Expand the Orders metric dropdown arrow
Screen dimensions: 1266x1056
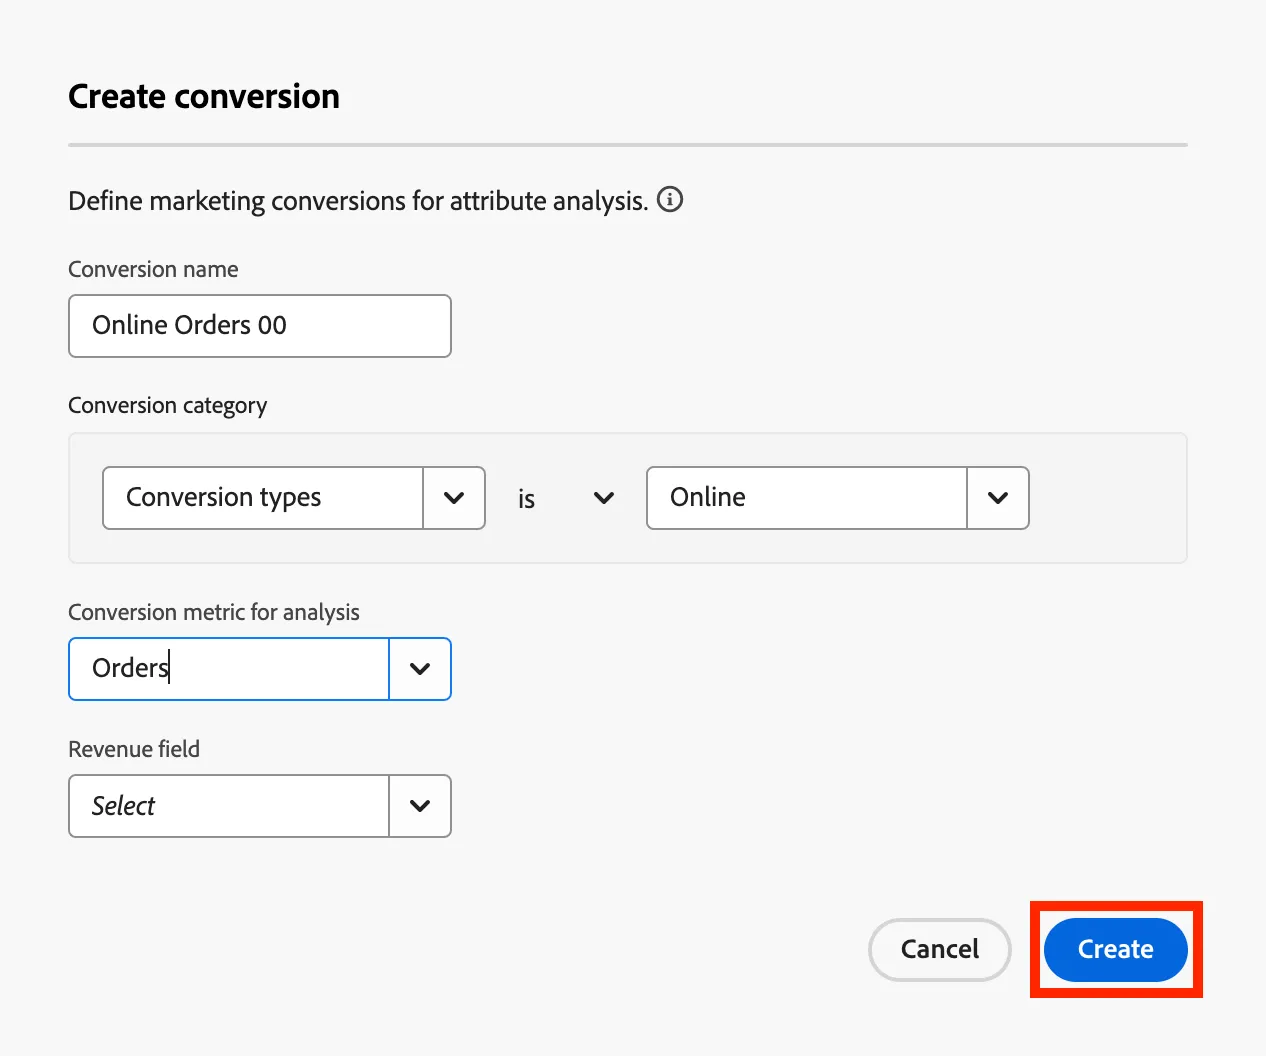click(x=420, y=669)
